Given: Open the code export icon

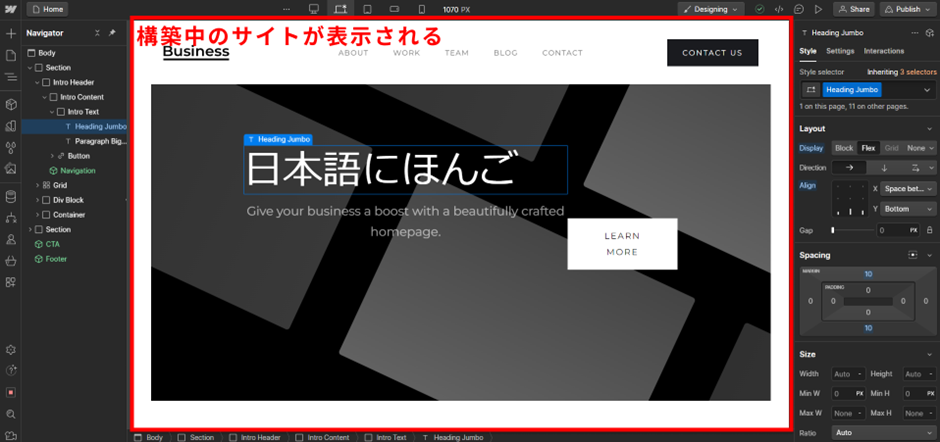Looking at the screenshot, I should (779, 9).
